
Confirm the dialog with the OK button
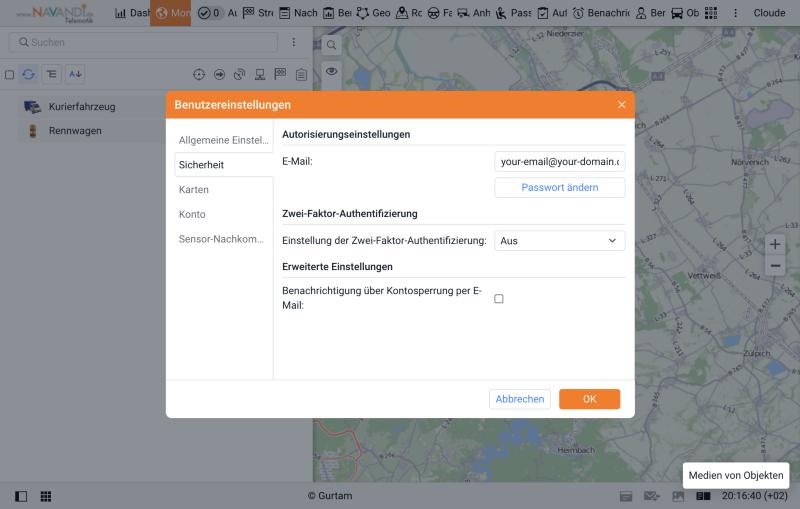pos(589,399)
